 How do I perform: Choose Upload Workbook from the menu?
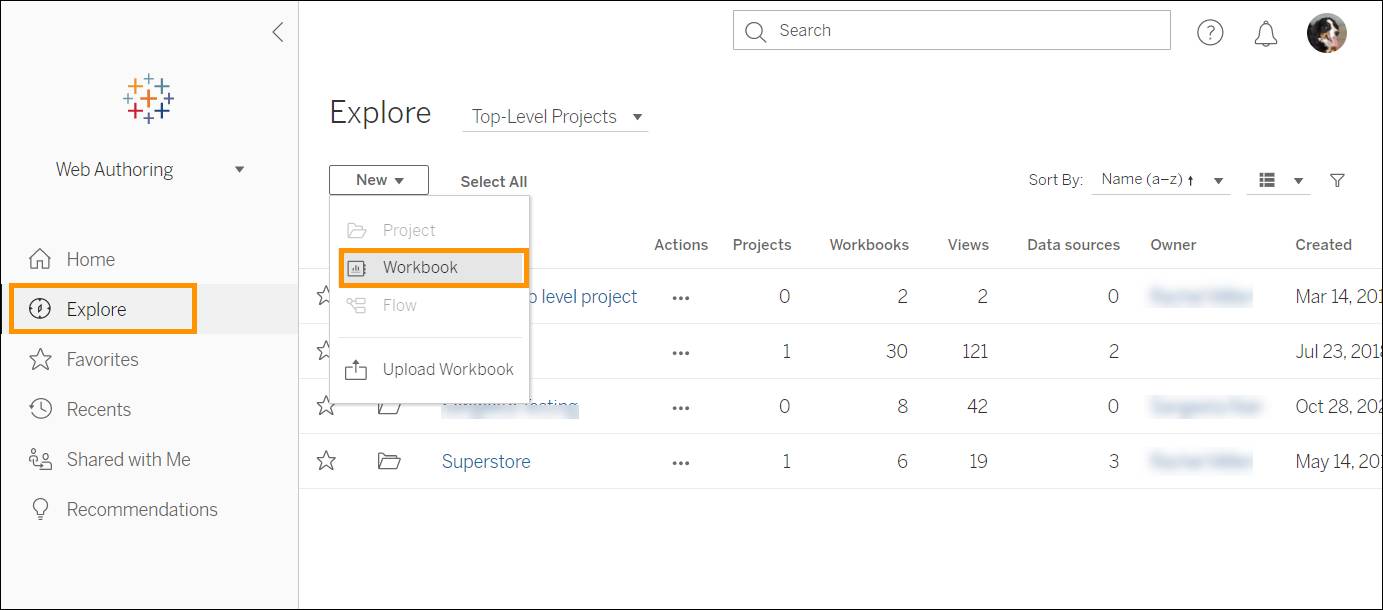(448, 369)
